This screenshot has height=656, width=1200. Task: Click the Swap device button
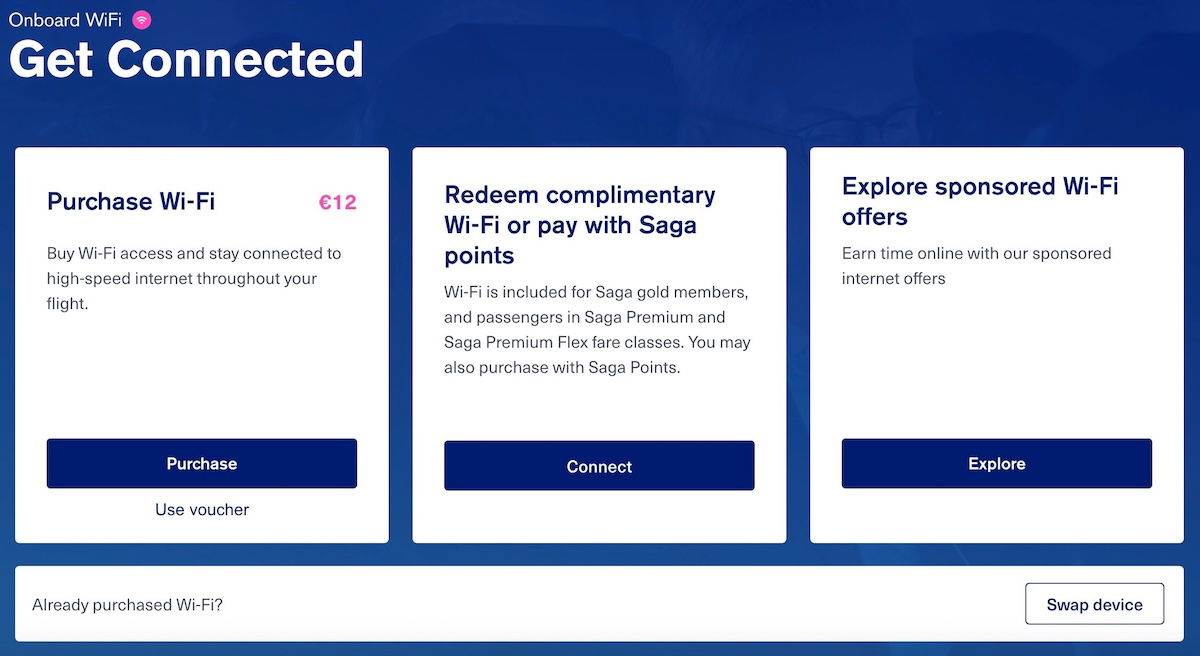point(1094,604)
